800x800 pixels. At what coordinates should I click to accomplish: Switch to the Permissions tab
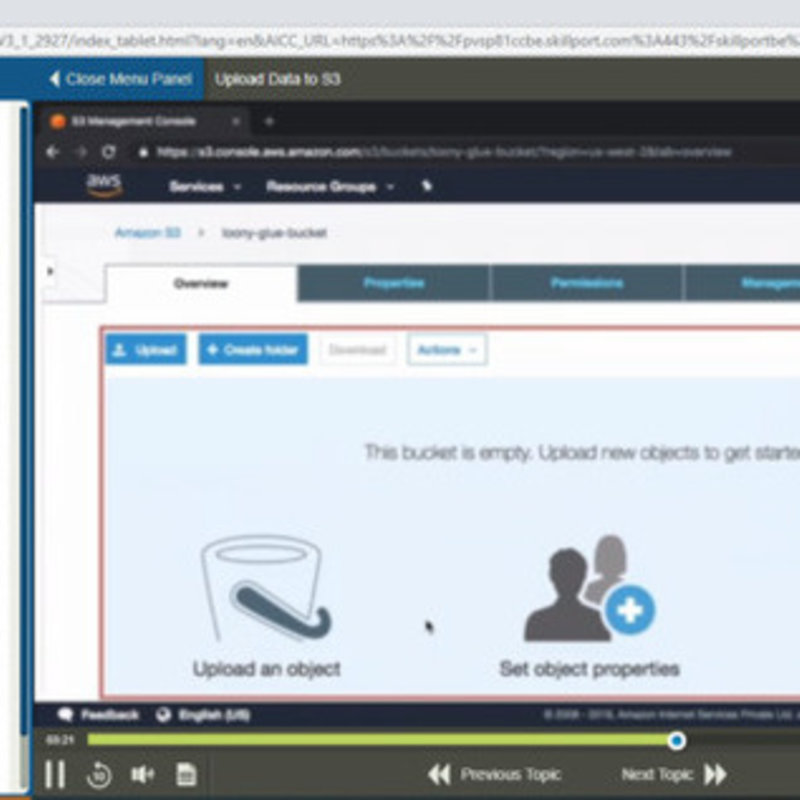587,283
